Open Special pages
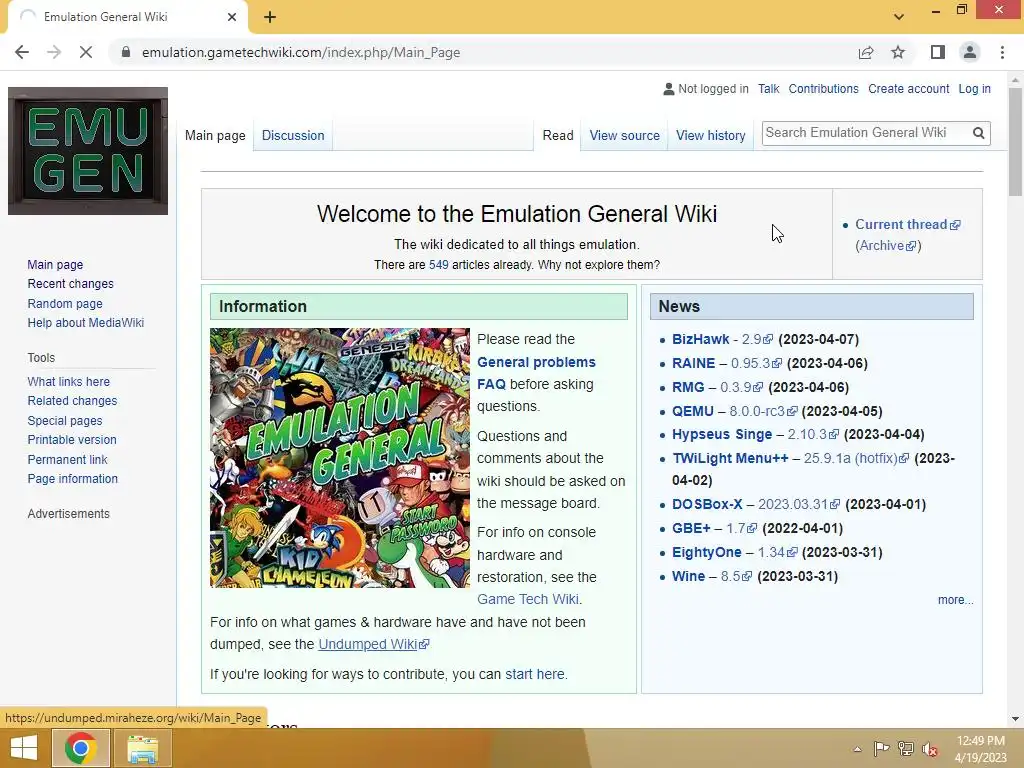 [x=65, y=421]
